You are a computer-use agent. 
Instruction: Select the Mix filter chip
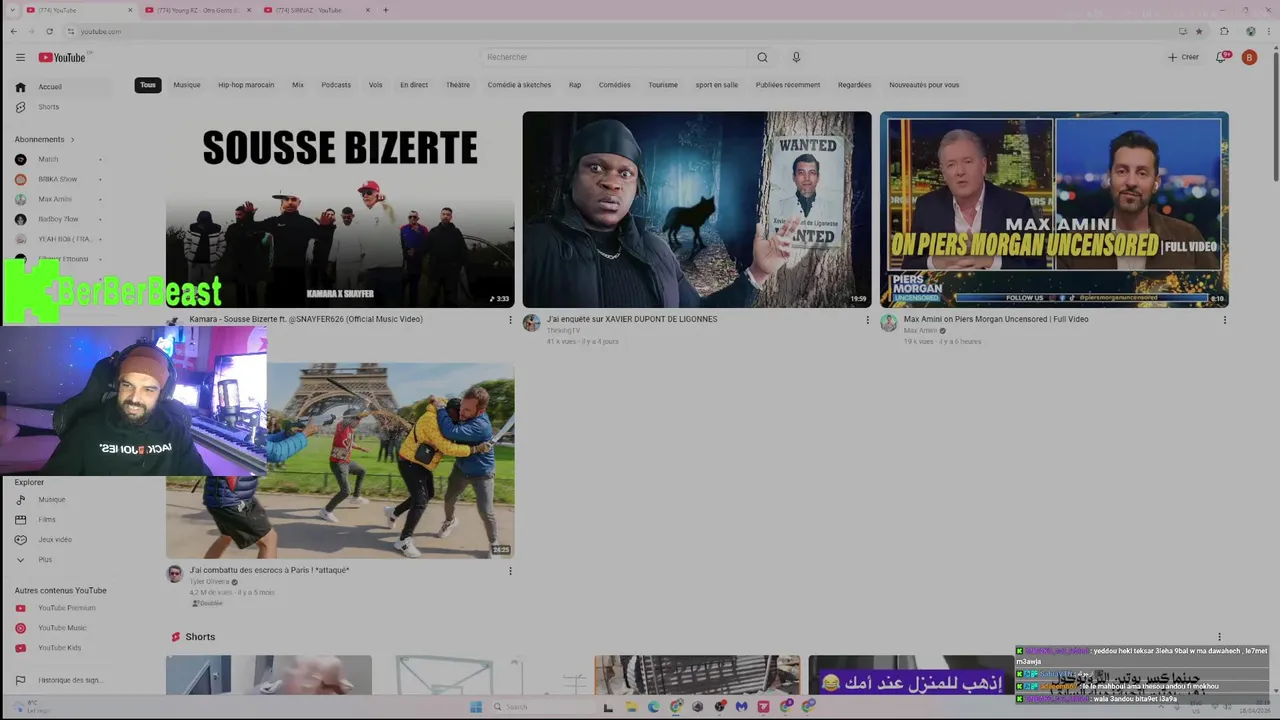(x=298, y=85)
